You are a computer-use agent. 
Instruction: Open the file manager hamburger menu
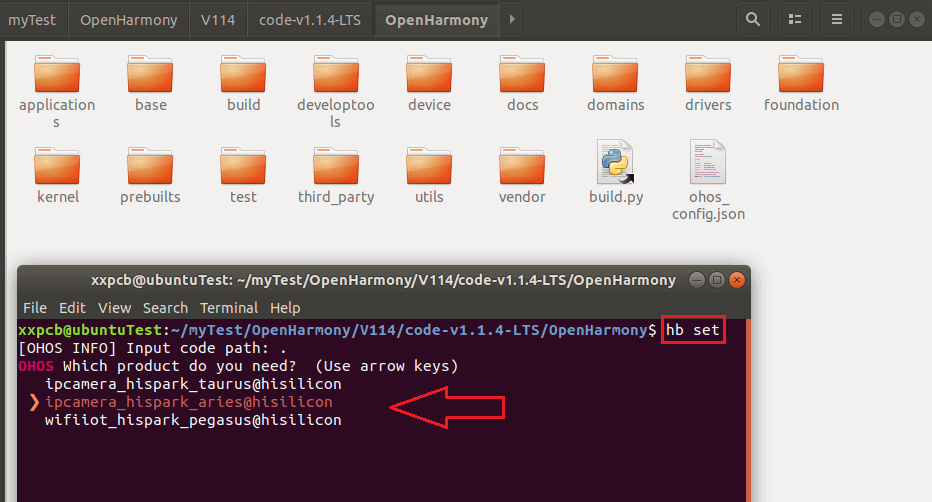click(x=837, y=19)
